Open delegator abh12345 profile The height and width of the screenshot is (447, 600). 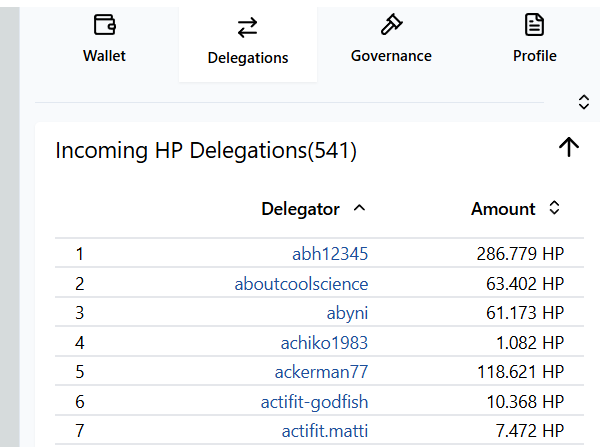tap(330, 254)
